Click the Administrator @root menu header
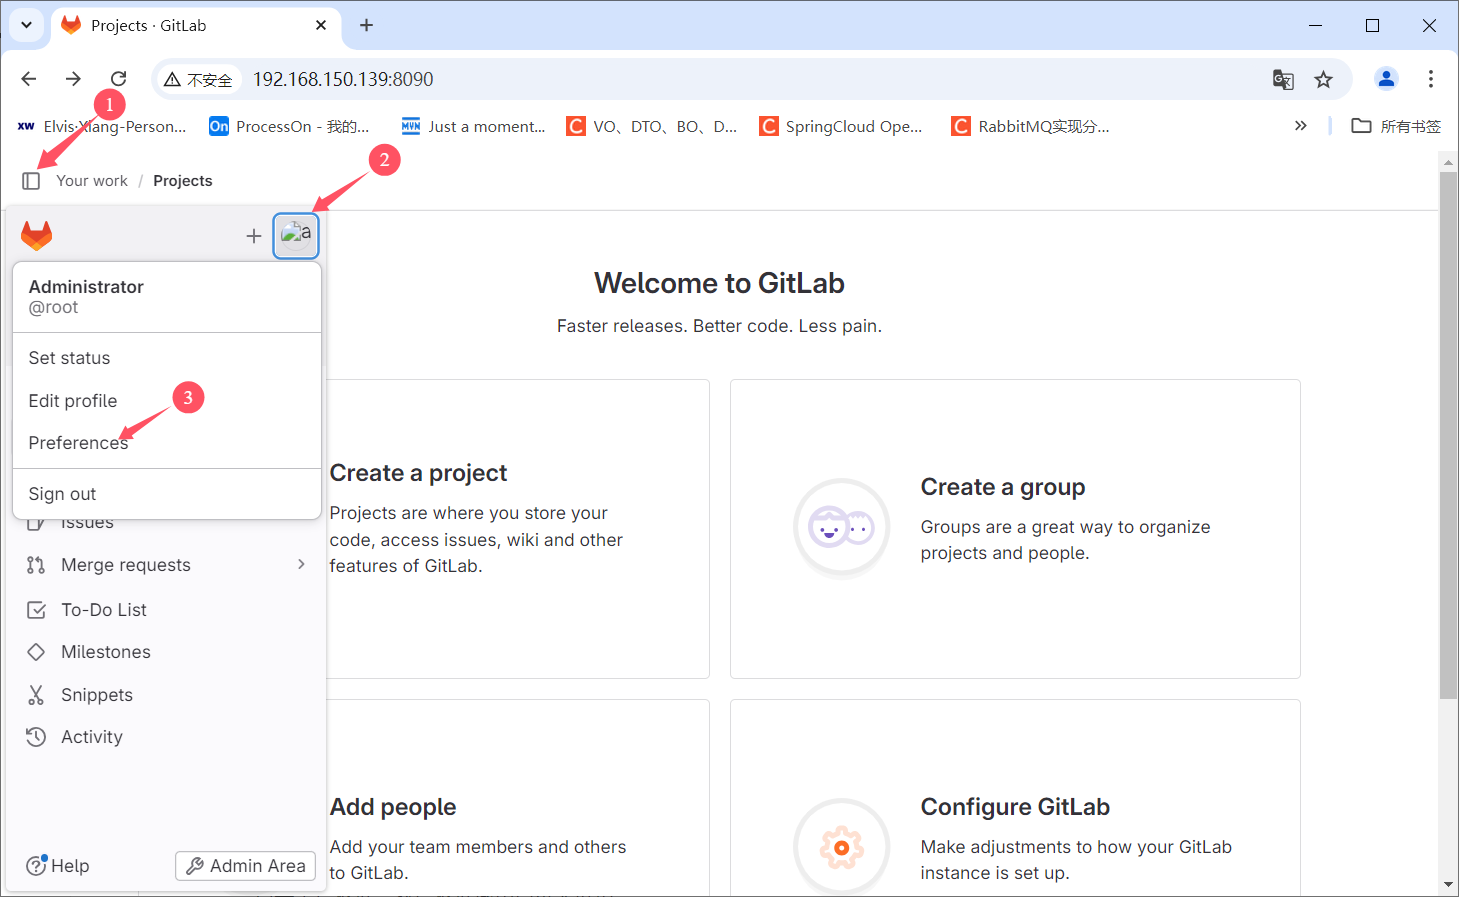 (167, 297)
